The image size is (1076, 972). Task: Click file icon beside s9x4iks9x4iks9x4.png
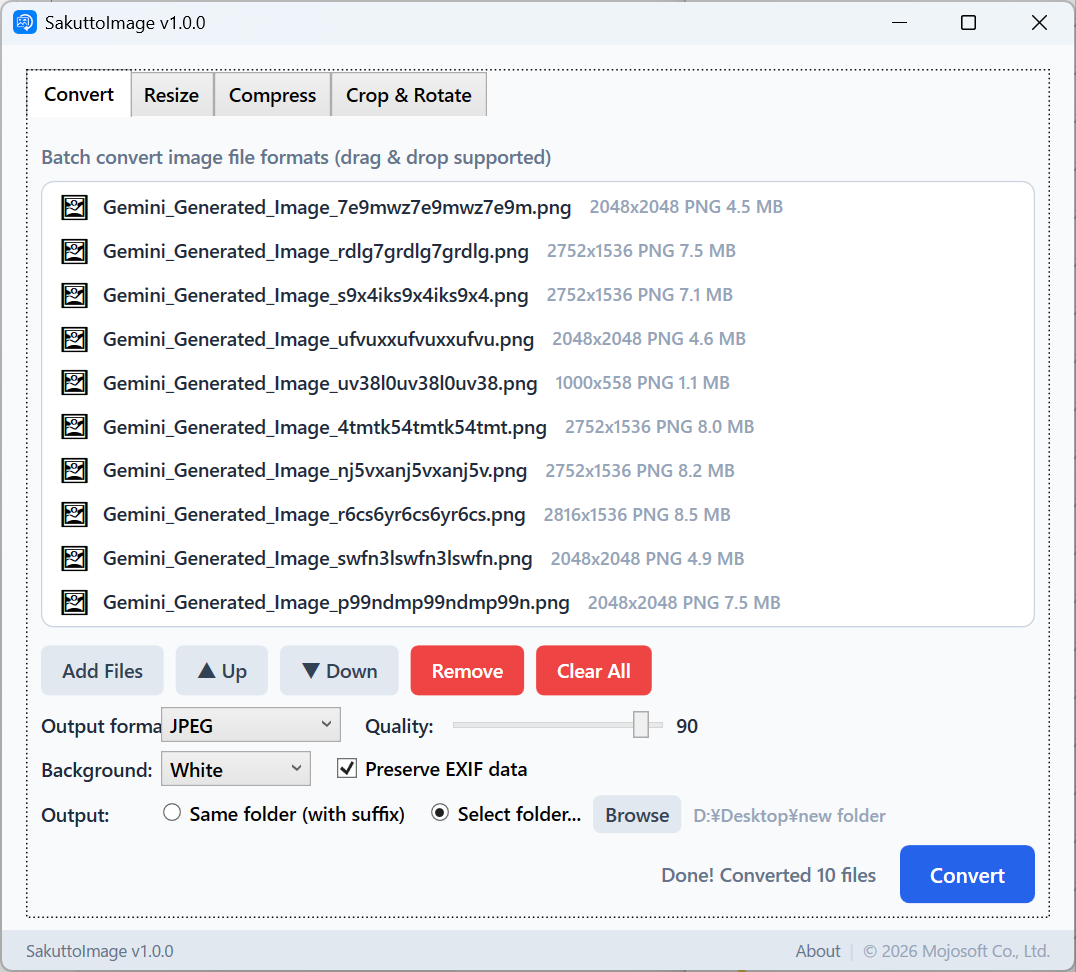pyautogui.click(x=74, y=295)
